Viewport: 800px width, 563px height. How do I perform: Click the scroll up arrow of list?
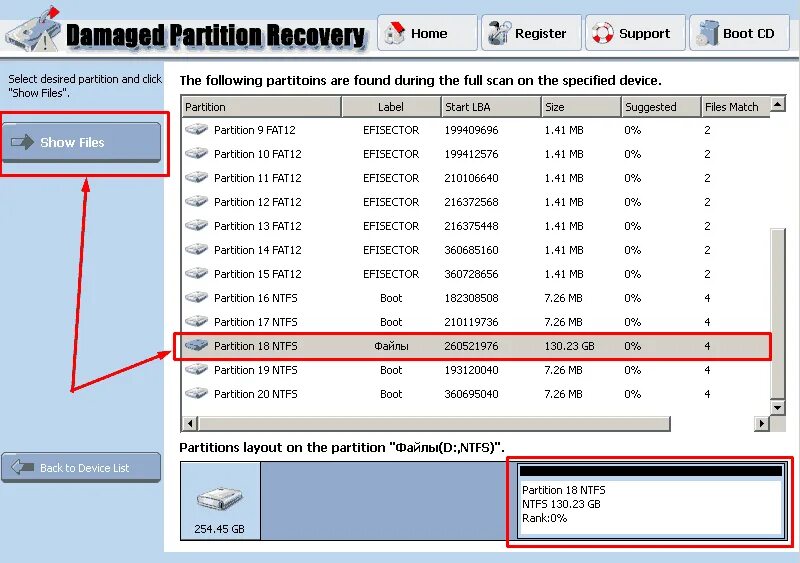tap(778, 104)
